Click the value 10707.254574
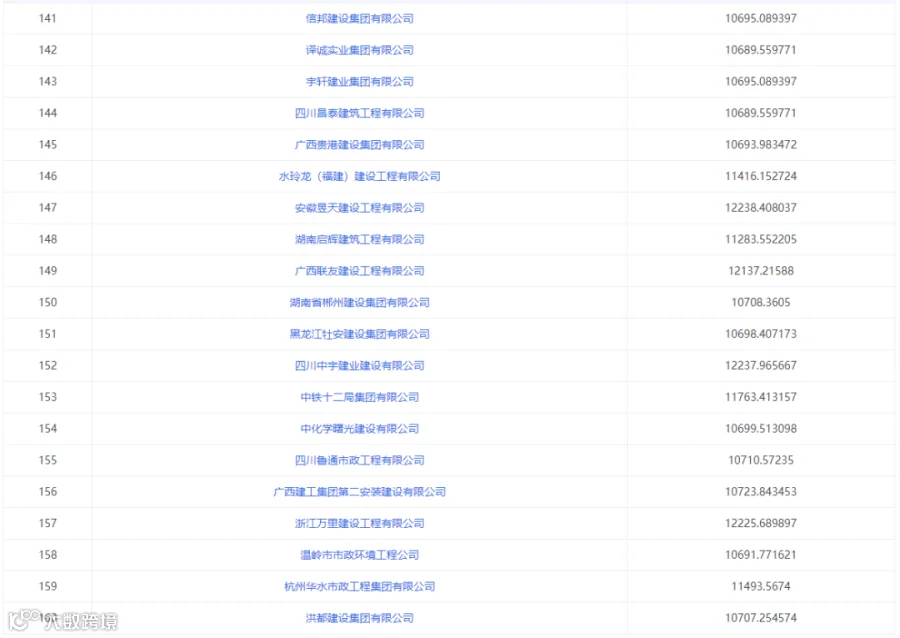Screen dimensions: 900x638 point(761,618)
